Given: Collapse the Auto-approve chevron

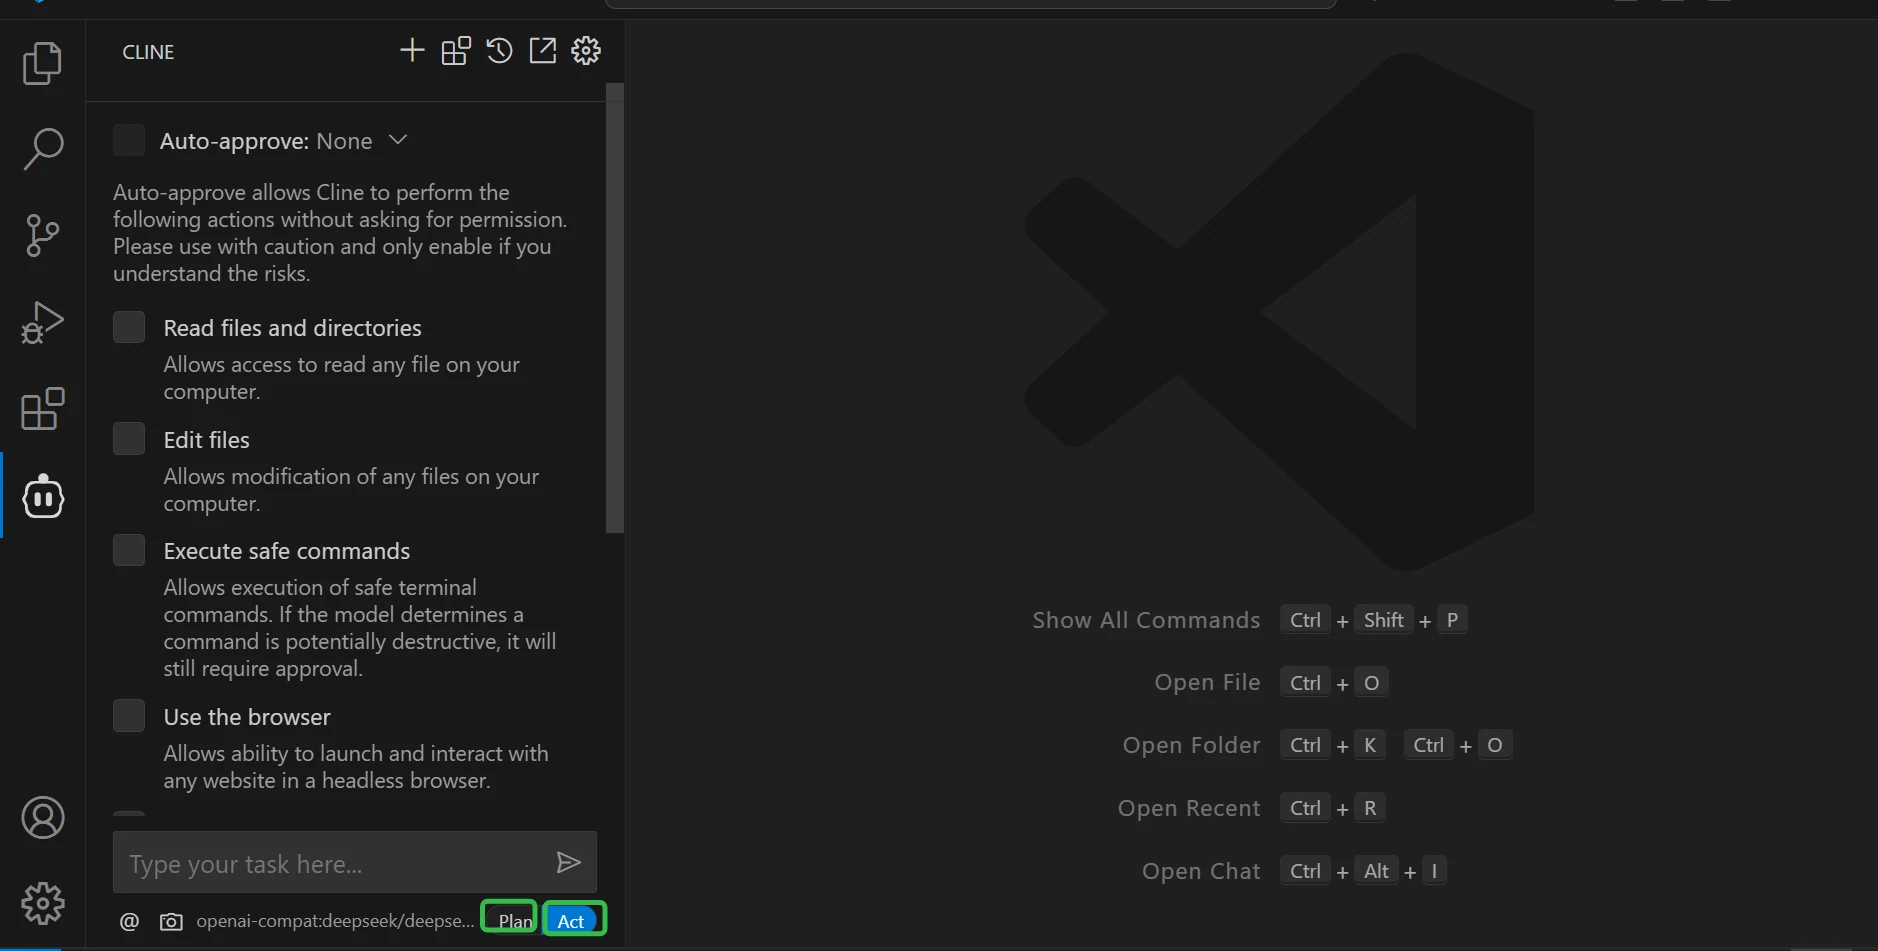Looking at the screenshot, I should click(x=398, y=140).
